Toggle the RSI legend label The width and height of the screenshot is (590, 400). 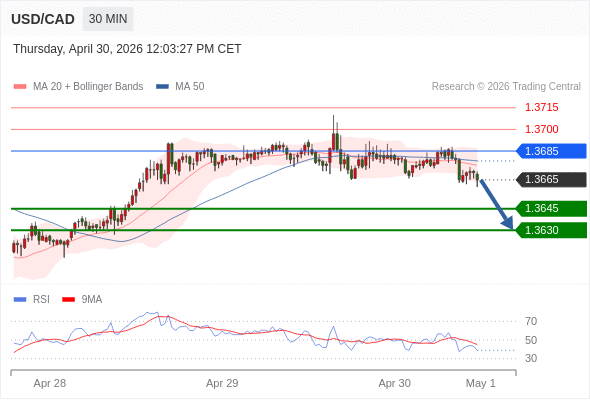click(41, 300)
